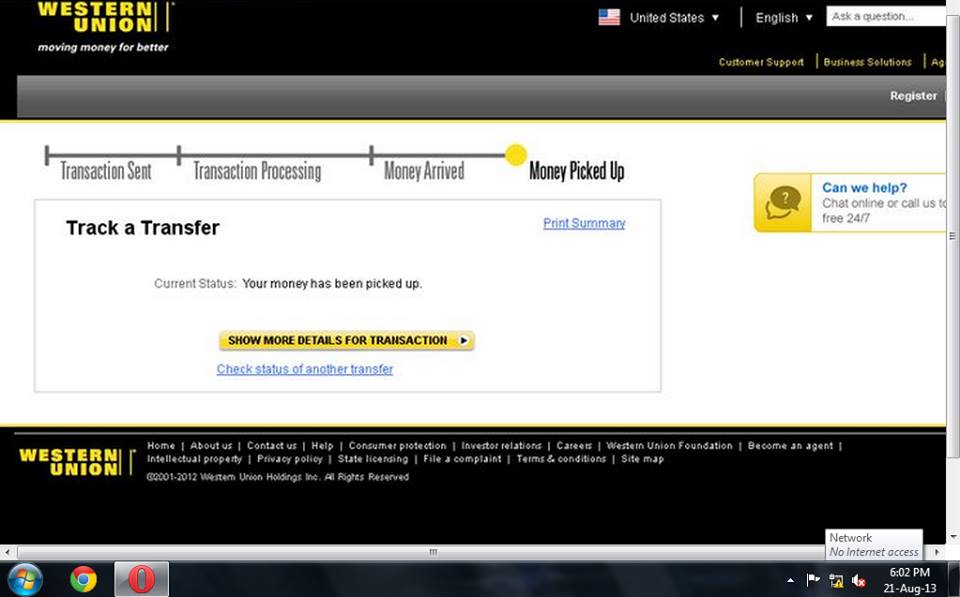Open the Consumer protection footer link
This screenshot has width=960, height=597.
point(397,446)
